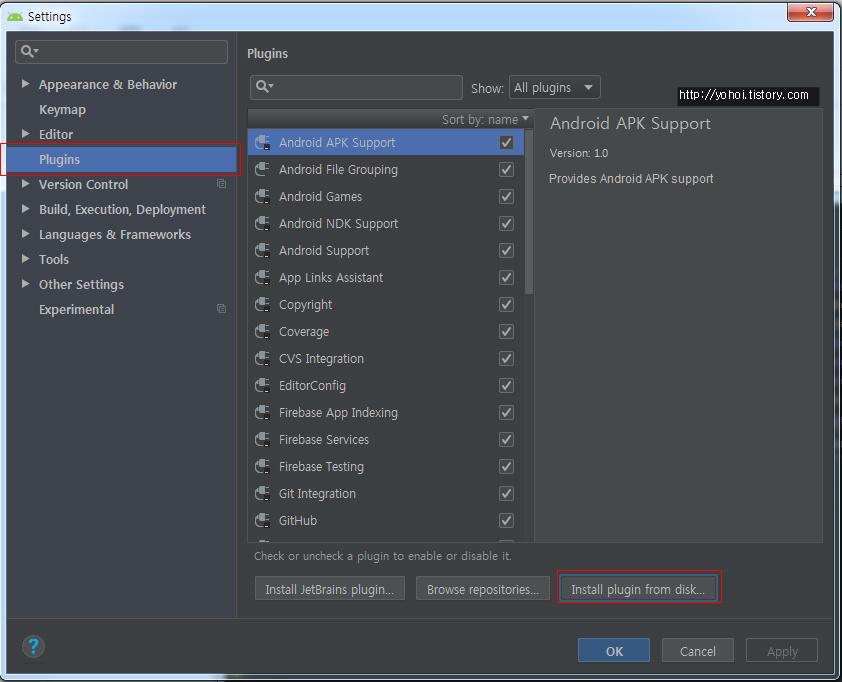This screenshot has height=682, width=842.
Task: Expand Build, Execution, Deployment node
Action: click(x=25, y=209)
